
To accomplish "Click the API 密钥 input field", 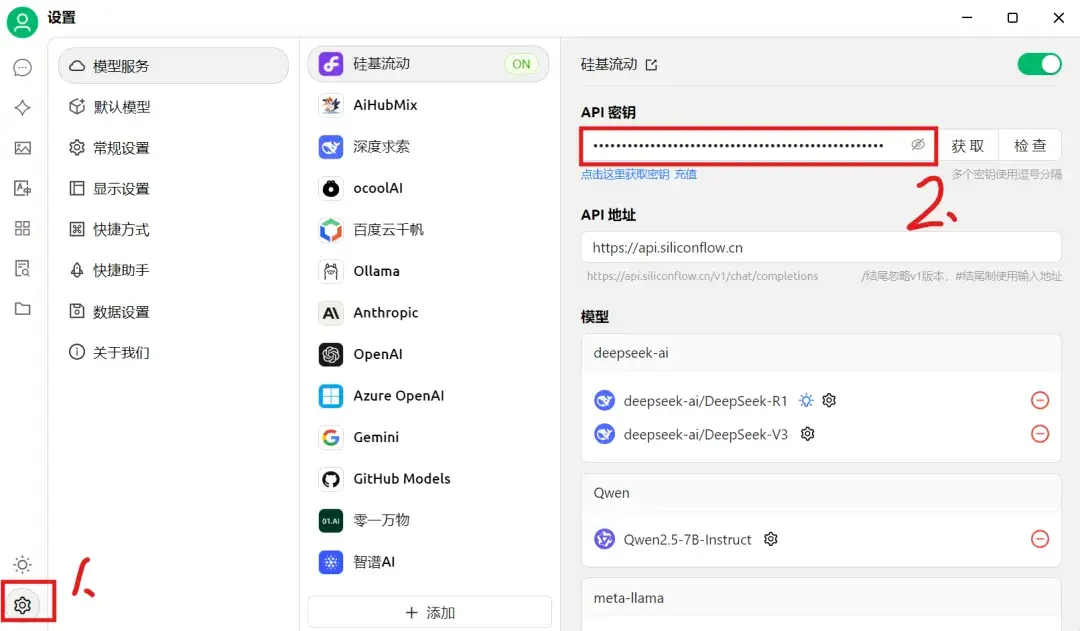I will coord(759,145).
